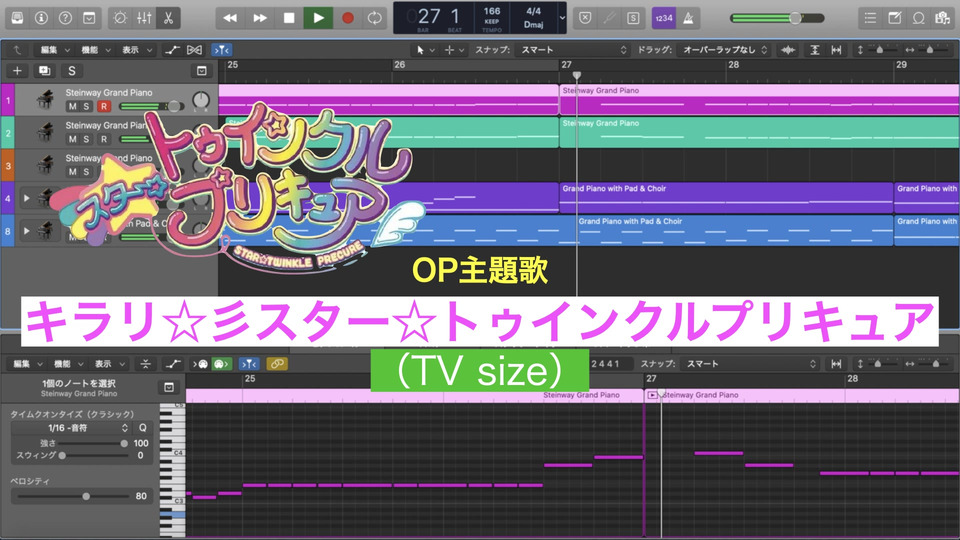The height and width of the screenshot is (540, 960).
Task: Open the Mixer faders icon
Action: pos(144,18)
